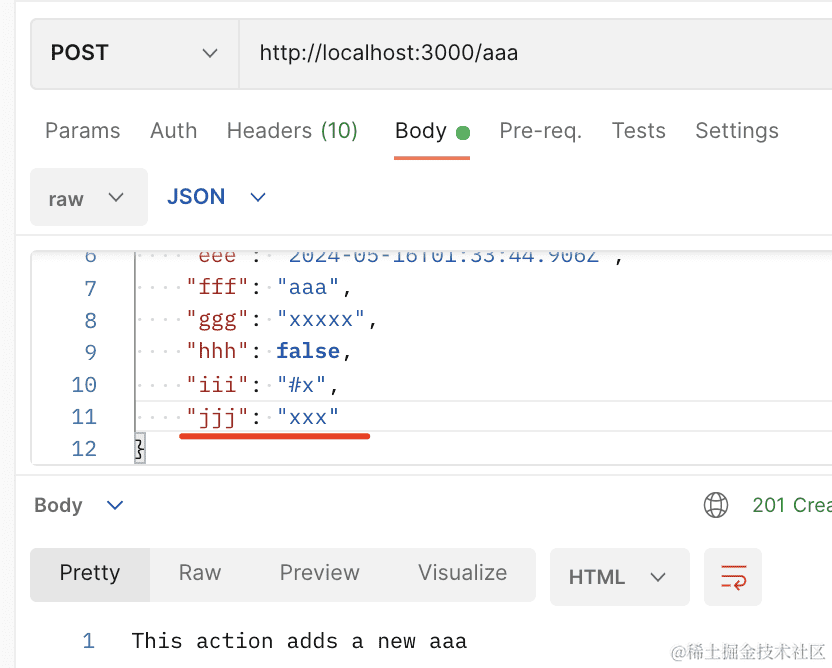Viewport: 832px width, 668px height.
Task: Select the request Body tab
Action: point(421,131)
